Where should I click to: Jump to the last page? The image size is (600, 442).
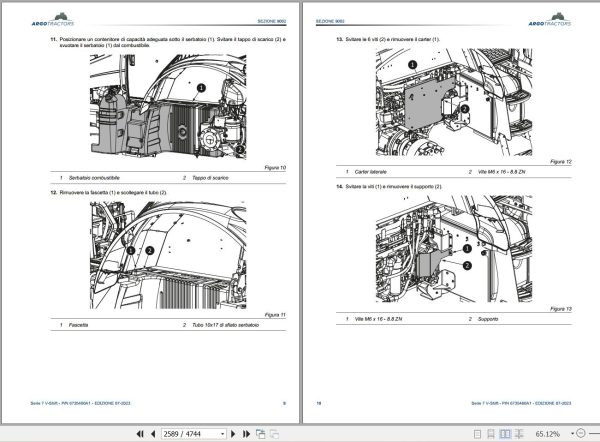pos(246,434)
